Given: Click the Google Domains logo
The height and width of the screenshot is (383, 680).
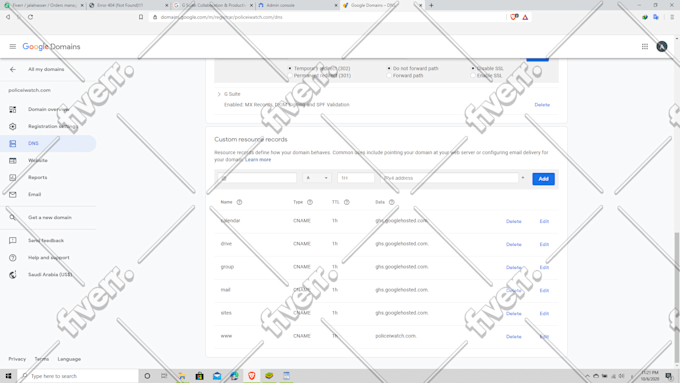Looking at the screenshot, I should (51, 46).
